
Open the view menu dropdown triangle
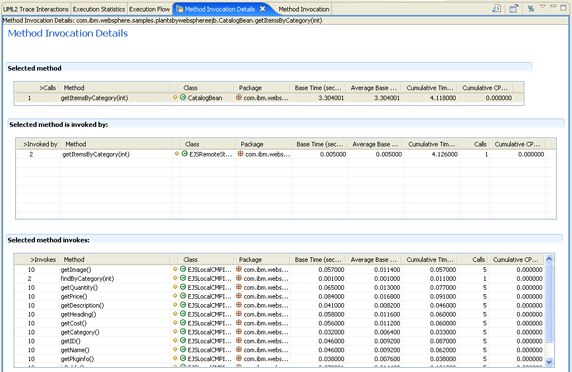(542, 7)
